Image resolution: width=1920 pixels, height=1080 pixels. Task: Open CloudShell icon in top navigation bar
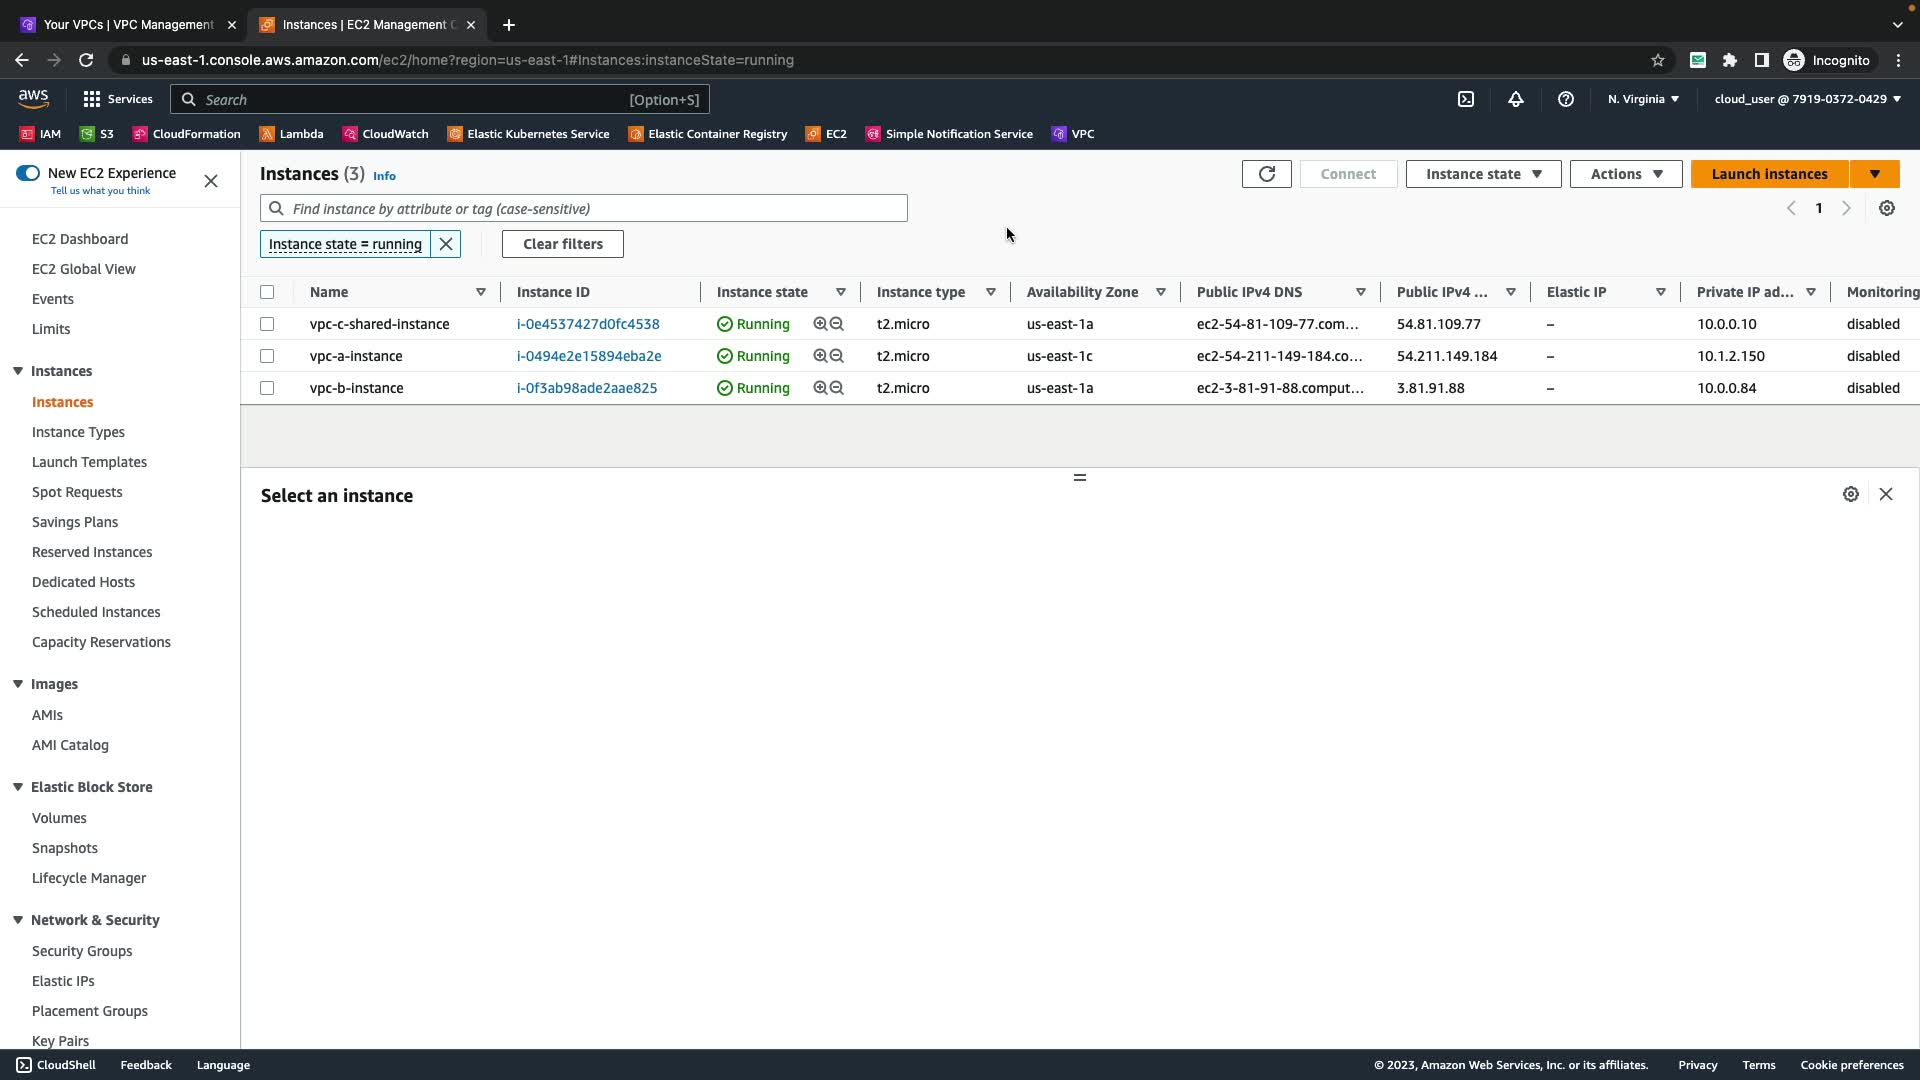pos(1465,99)
